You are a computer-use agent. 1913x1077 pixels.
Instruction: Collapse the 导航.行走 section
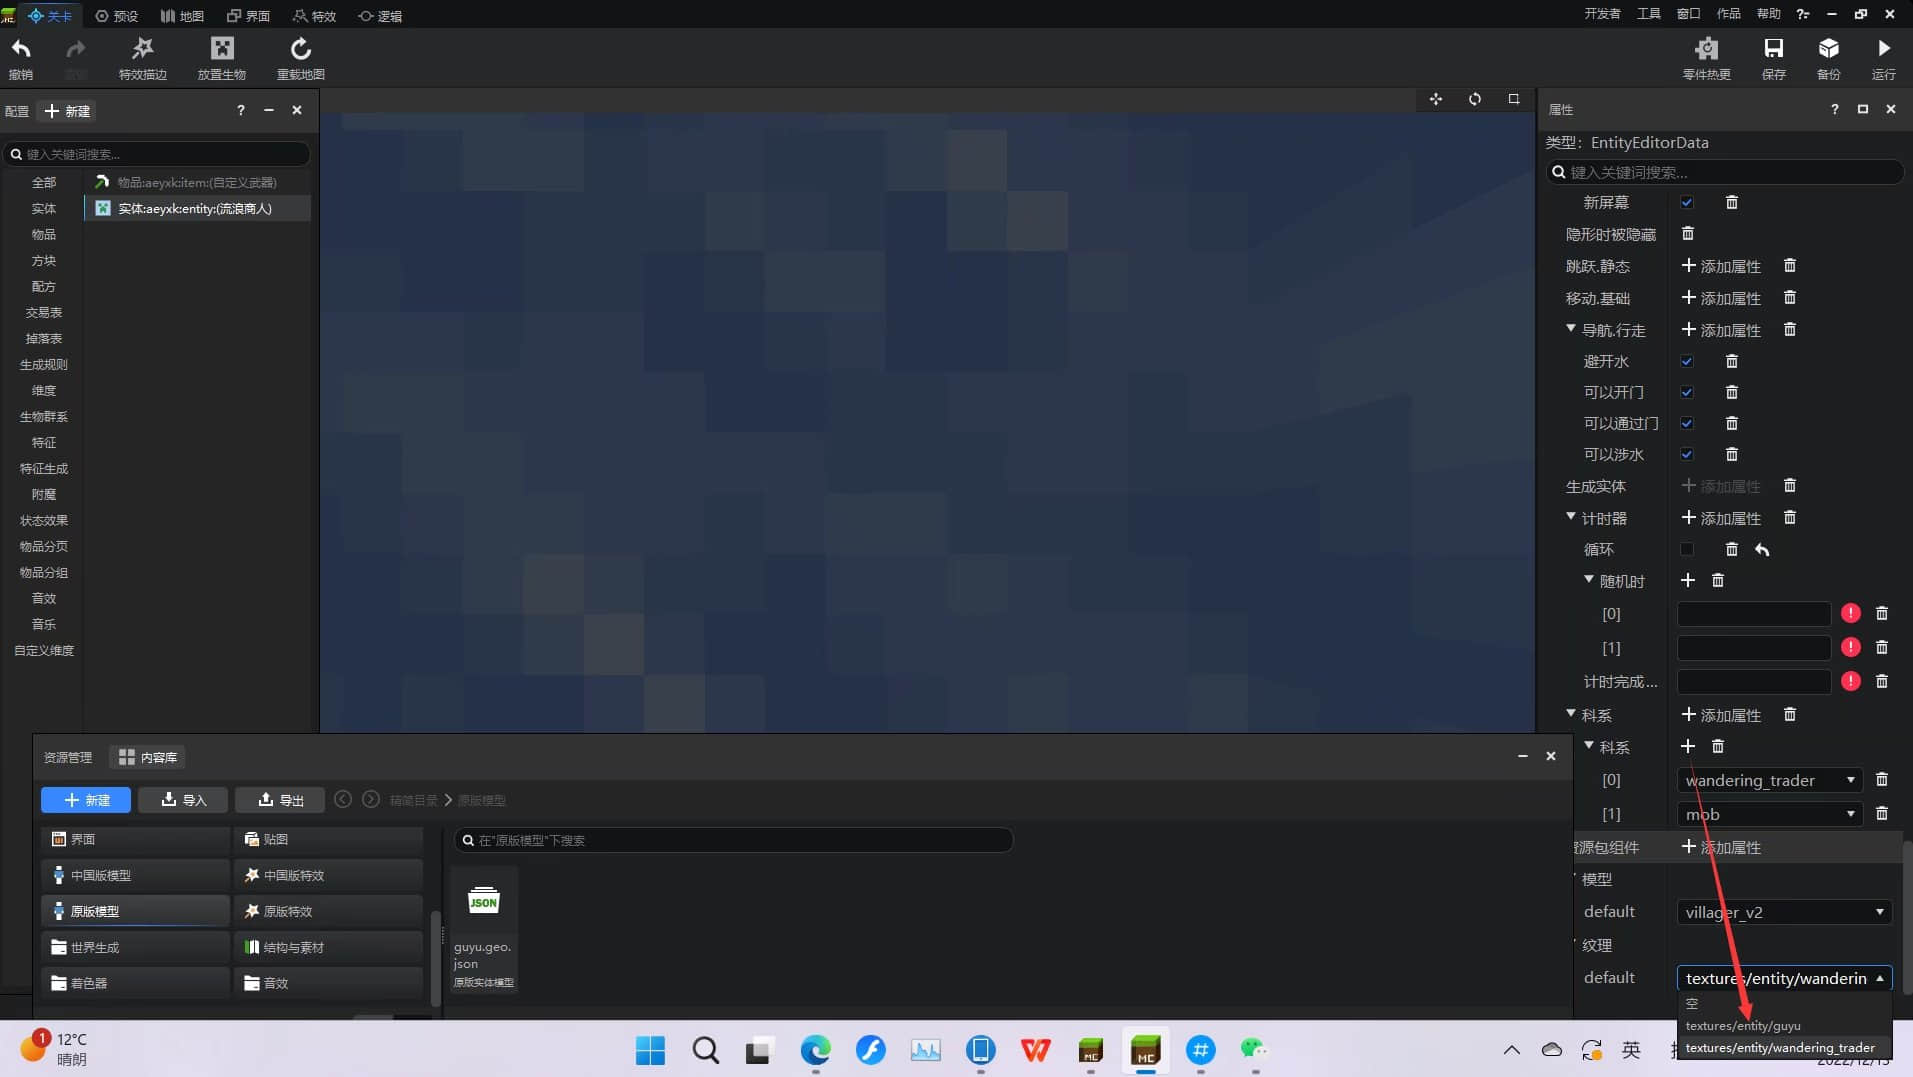(x=1571, y=328)
